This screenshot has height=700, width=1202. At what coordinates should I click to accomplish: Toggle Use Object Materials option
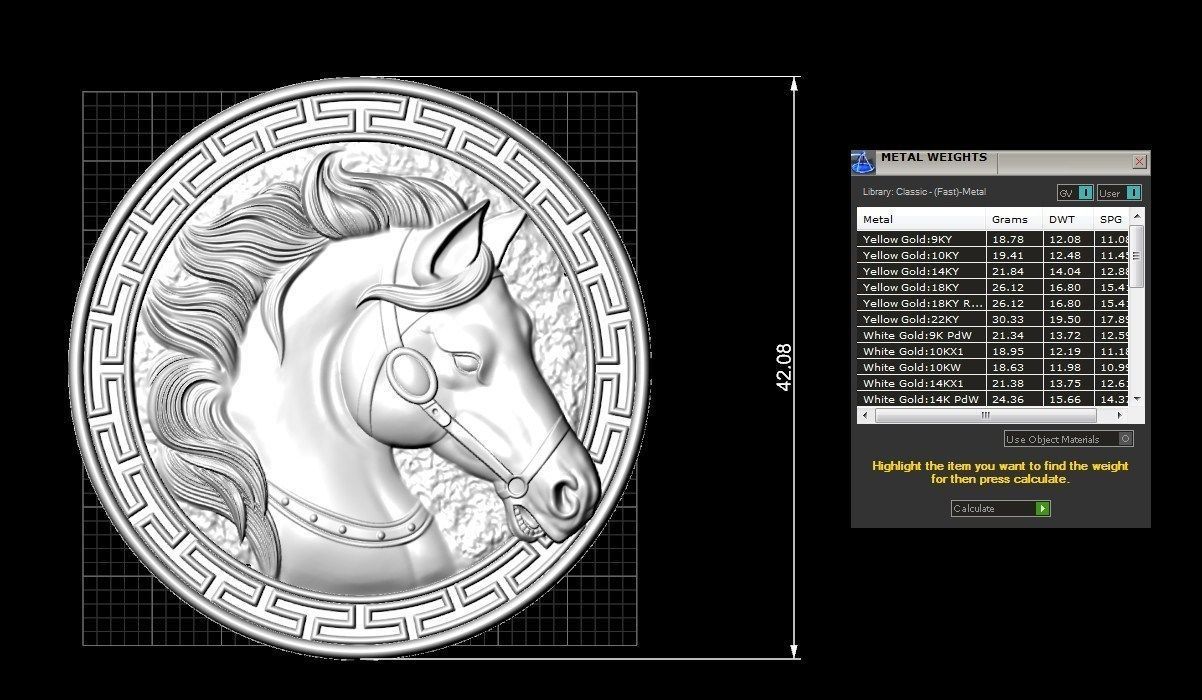click(x=1069, y=439)
